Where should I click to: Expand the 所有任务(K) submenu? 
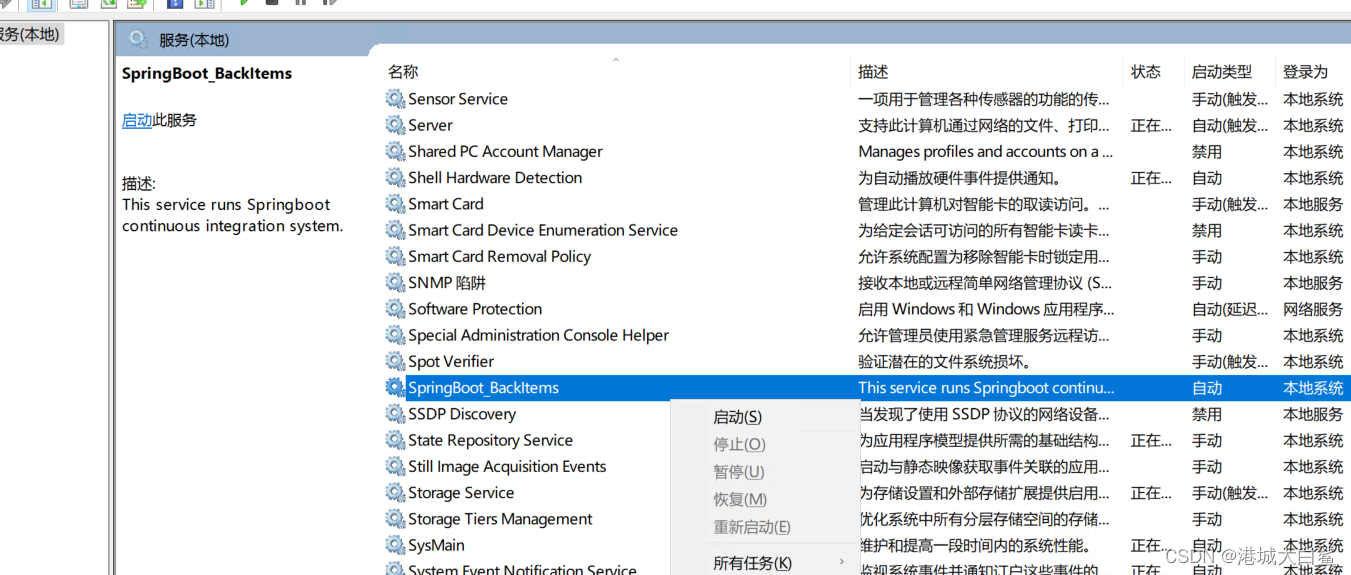click(752, 563)
